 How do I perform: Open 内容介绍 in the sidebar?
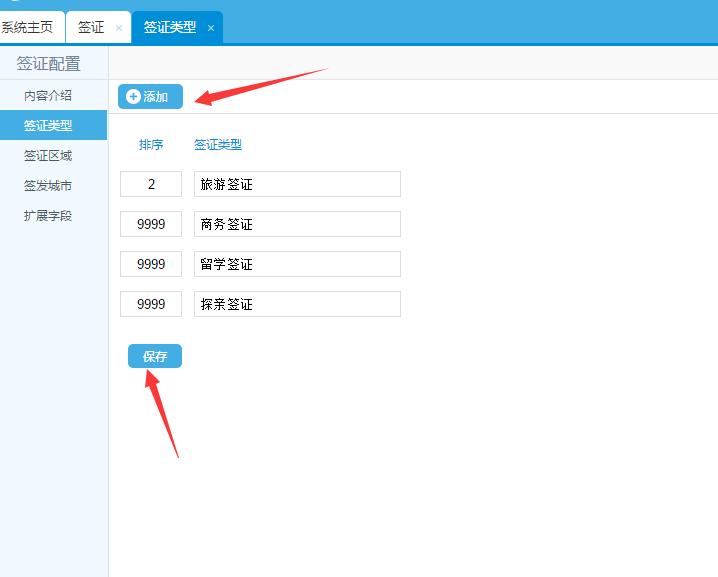tap(48, 96)
